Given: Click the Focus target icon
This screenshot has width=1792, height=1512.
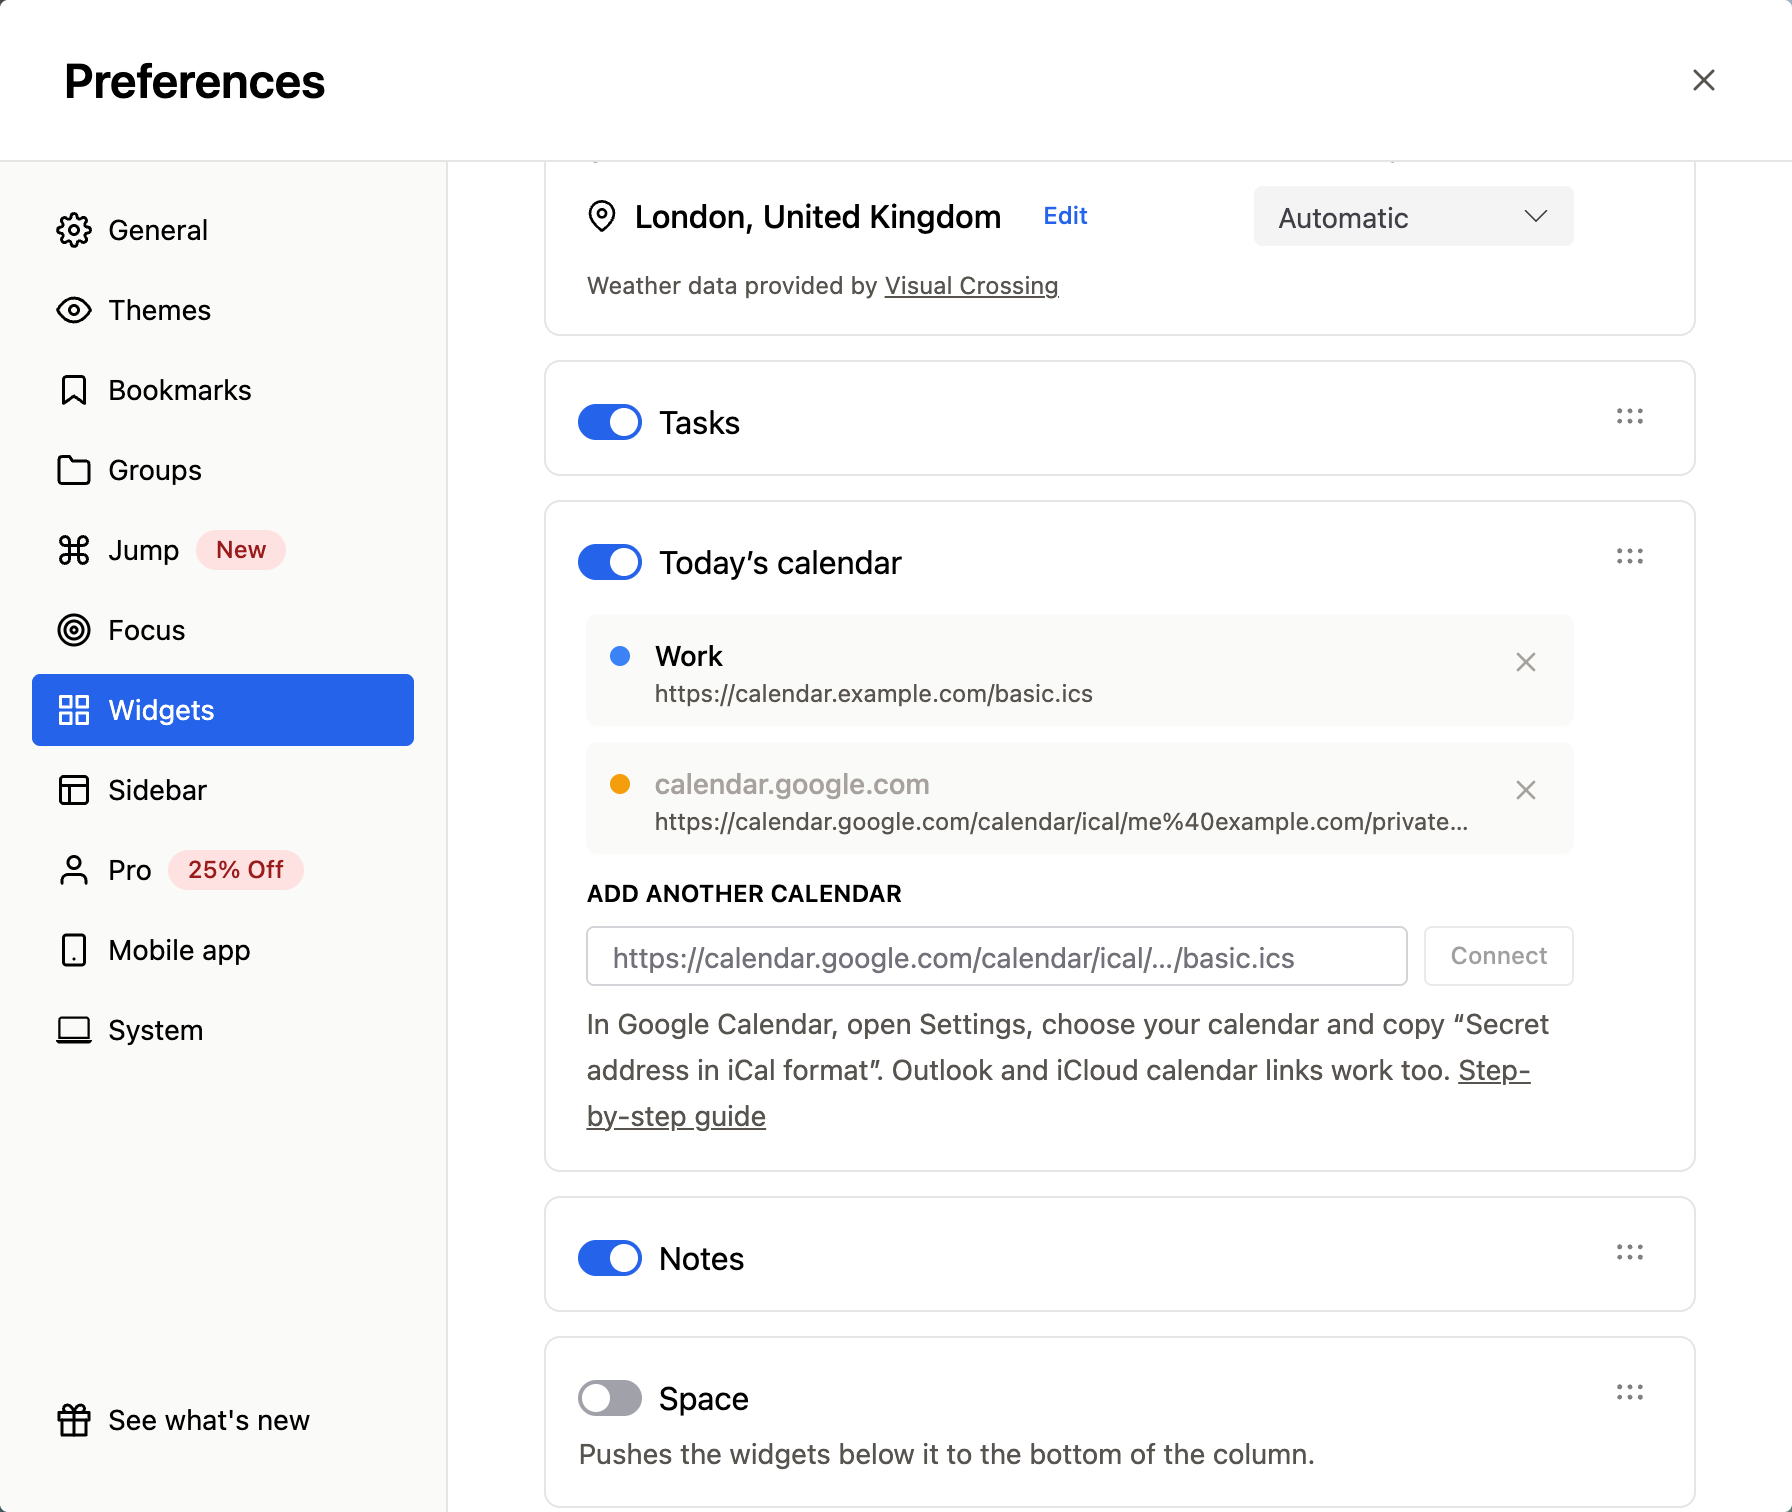Looking at the screenshot, I should pyautogui.click(x=74, y=630).
